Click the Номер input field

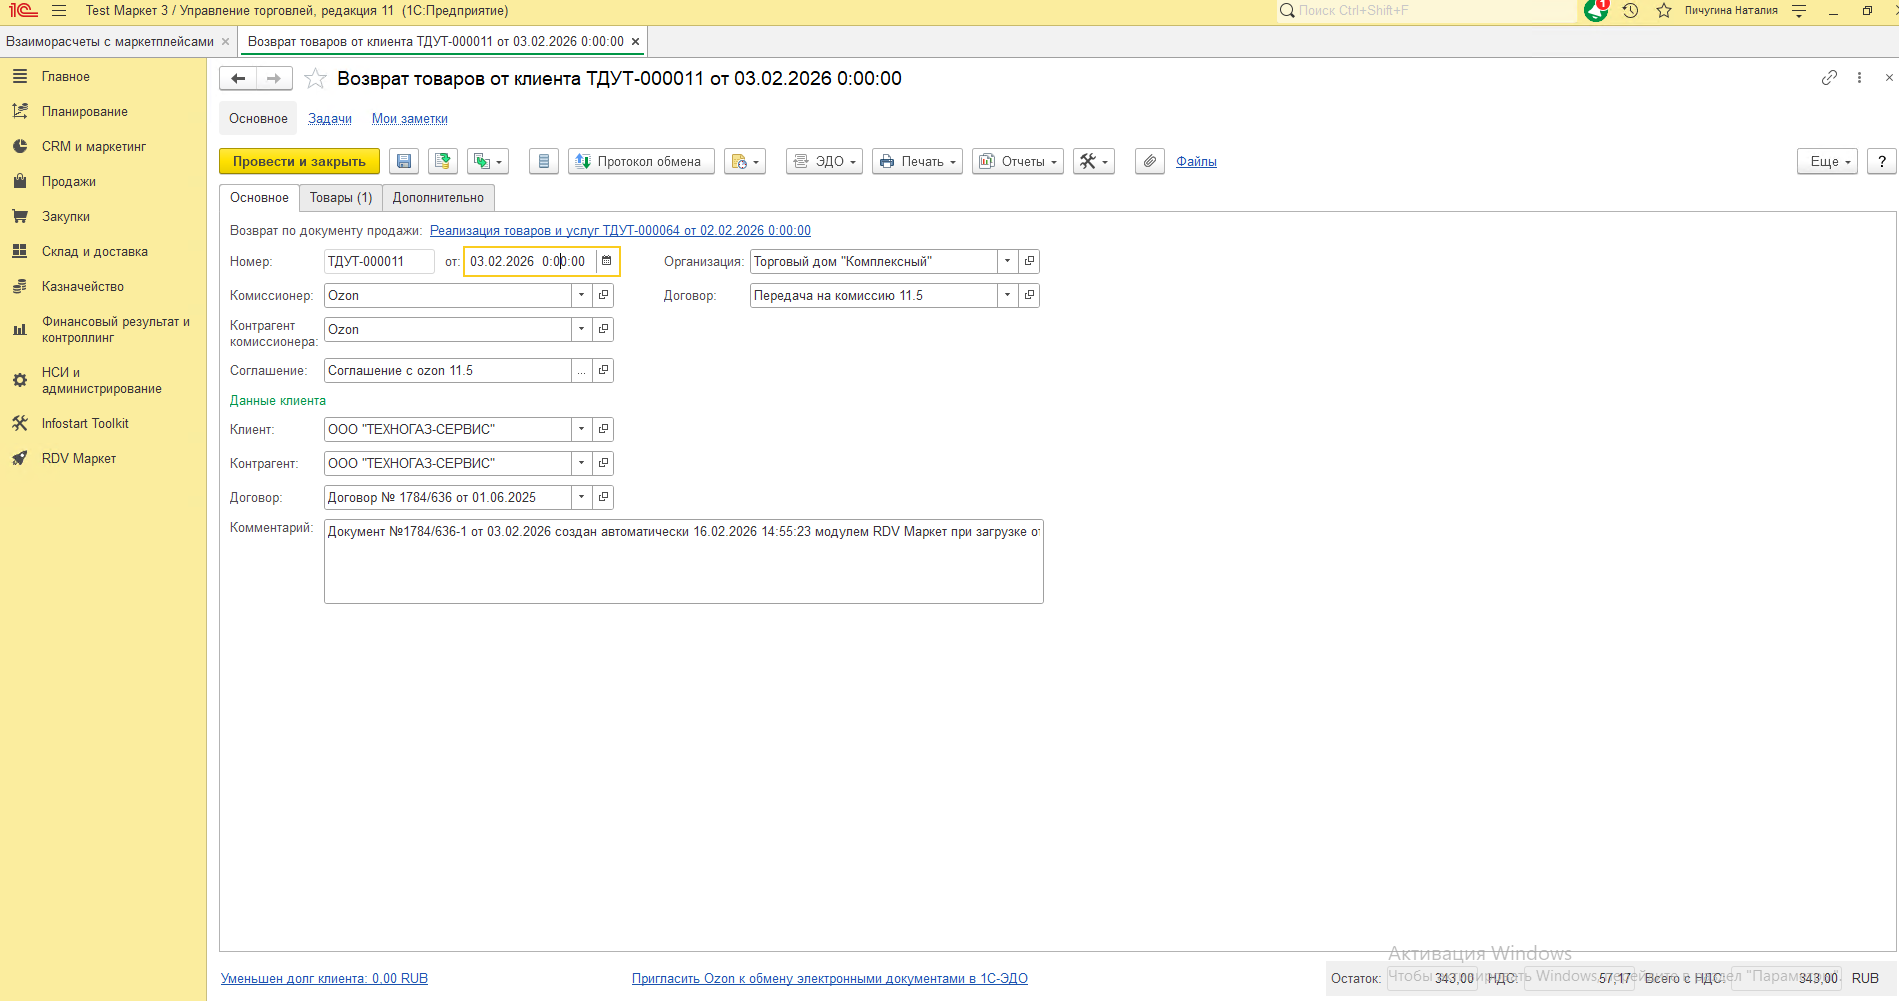click(x=379, y=262)
